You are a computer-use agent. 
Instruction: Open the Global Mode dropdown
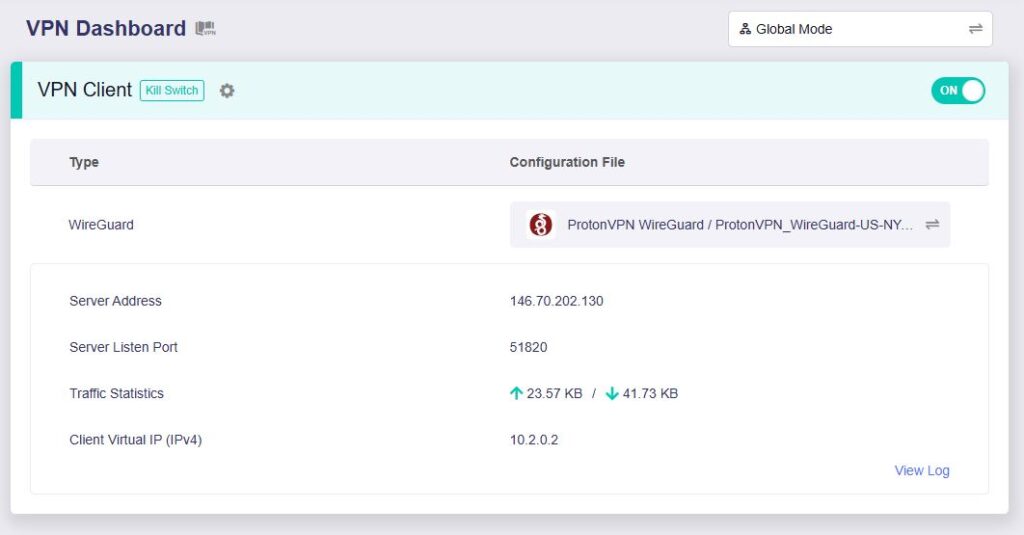pos(860,29)
